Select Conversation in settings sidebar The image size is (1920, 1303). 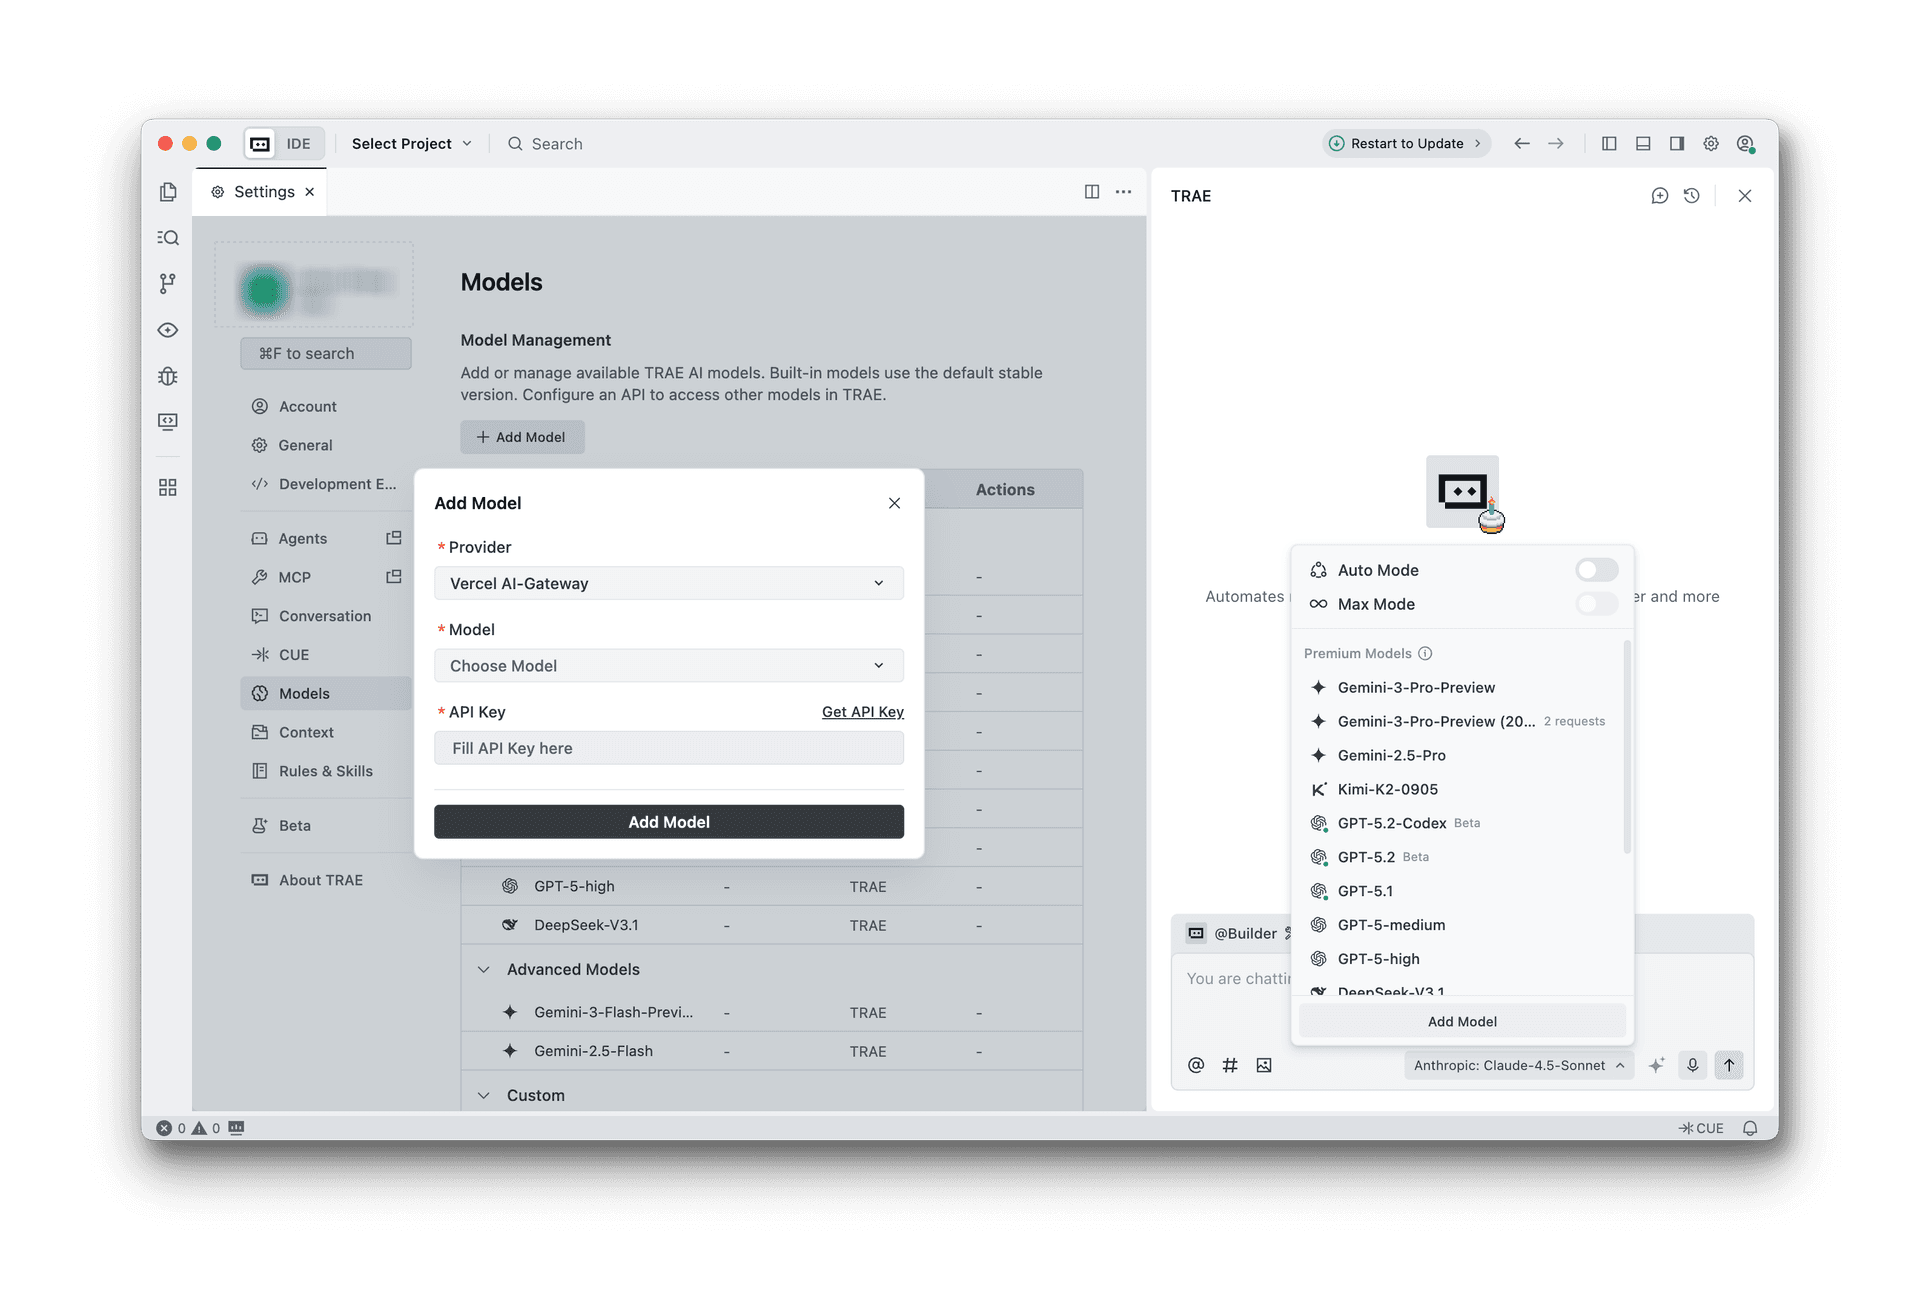pyautogui.click(x=324, y=616)
